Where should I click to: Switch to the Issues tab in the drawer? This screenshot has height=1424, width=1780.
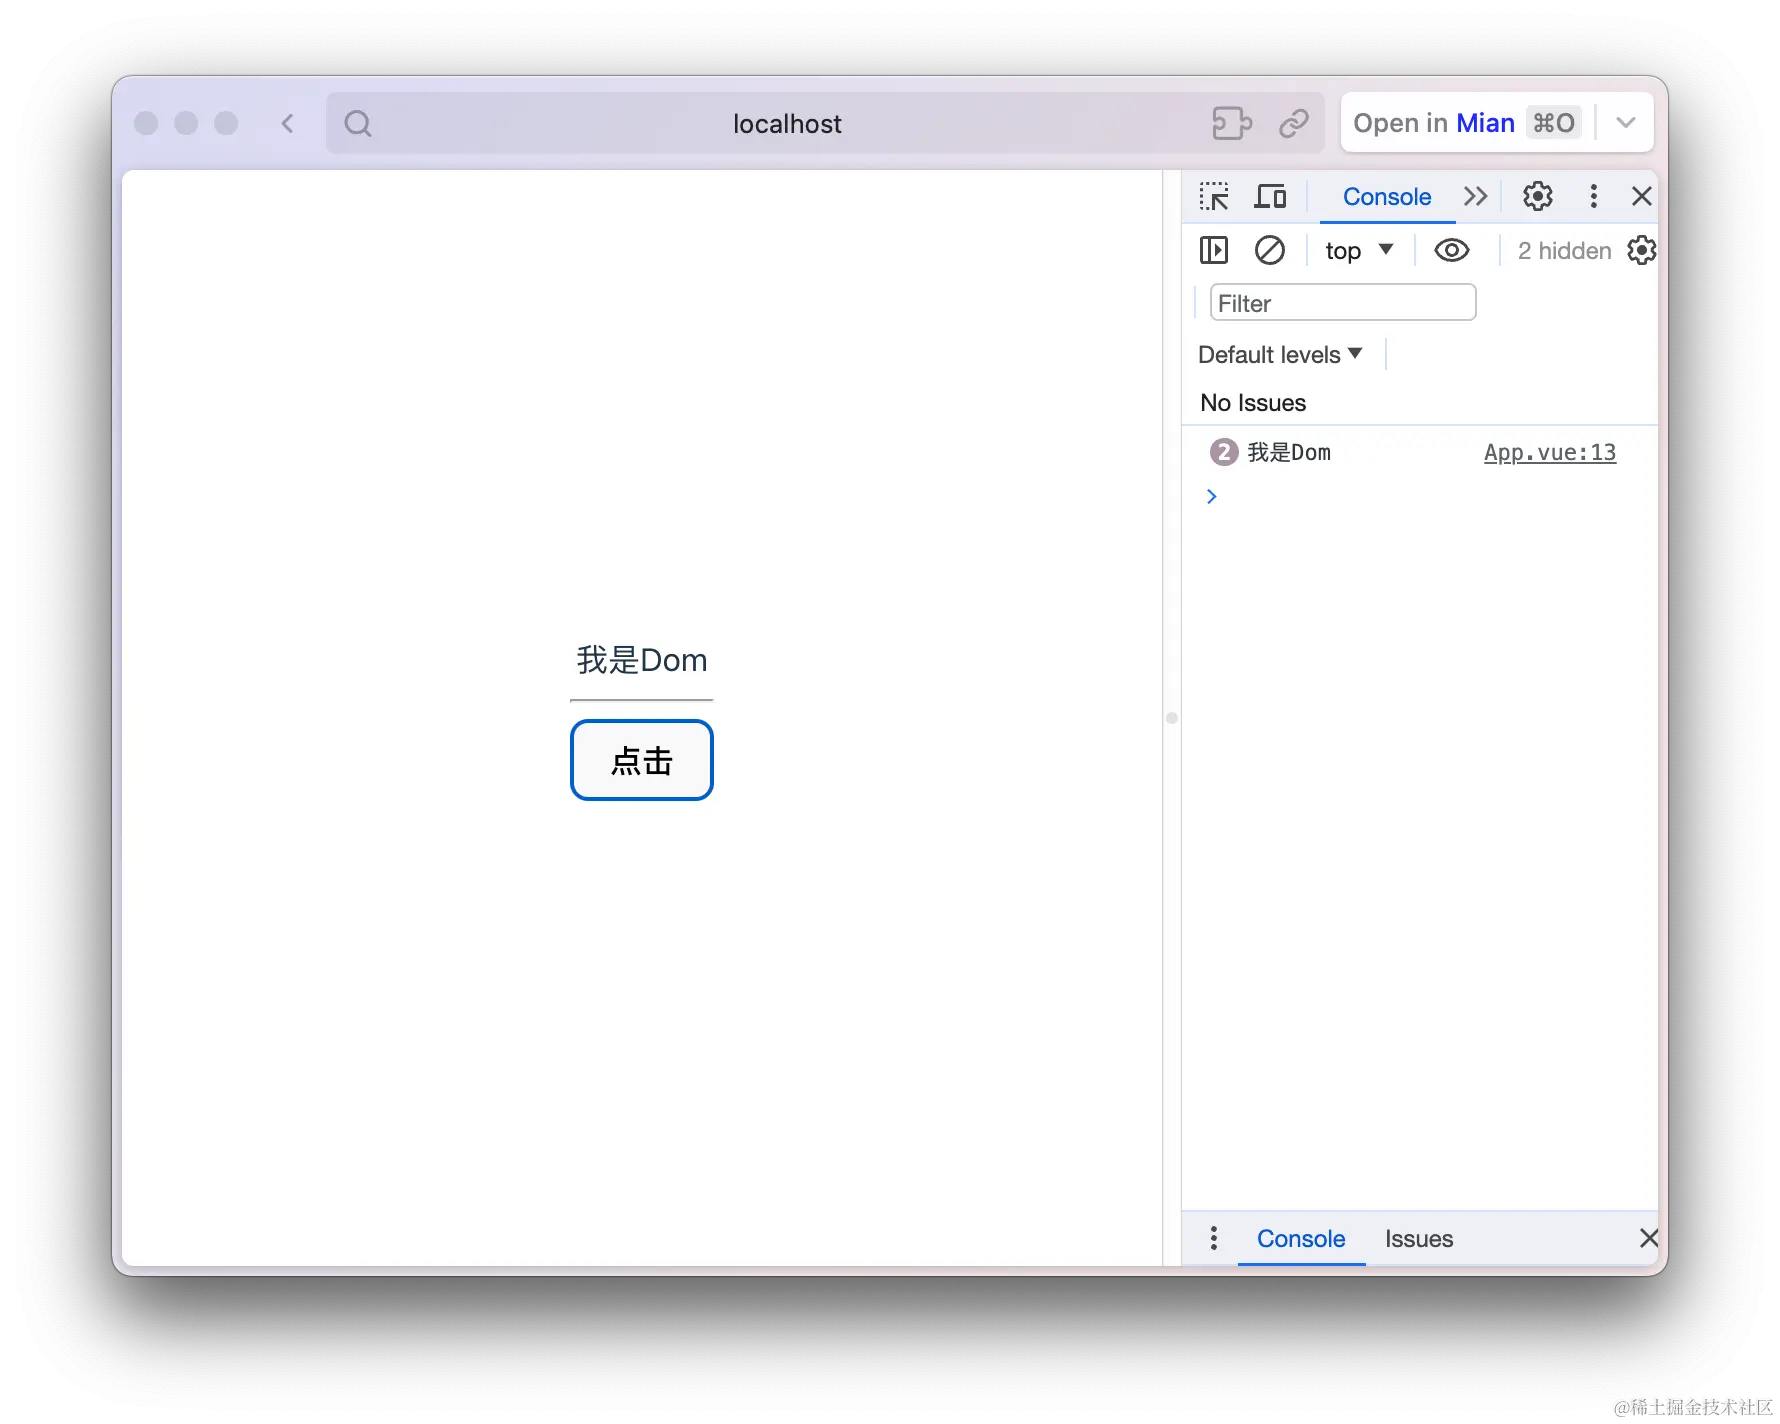click(1419, 1238)
